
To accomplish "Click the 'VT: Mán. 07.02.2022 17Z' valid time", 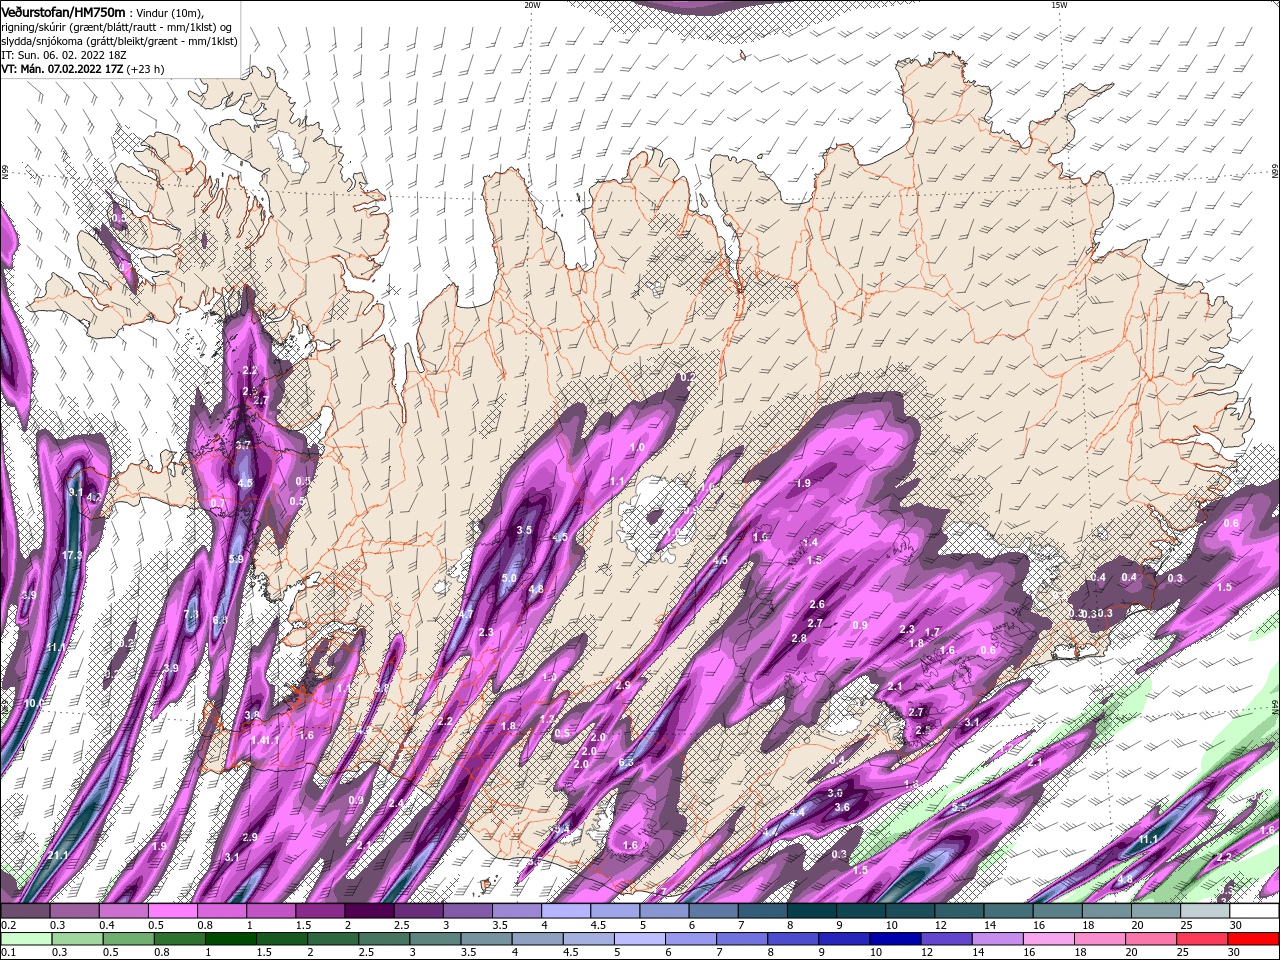I will (62, 69).
